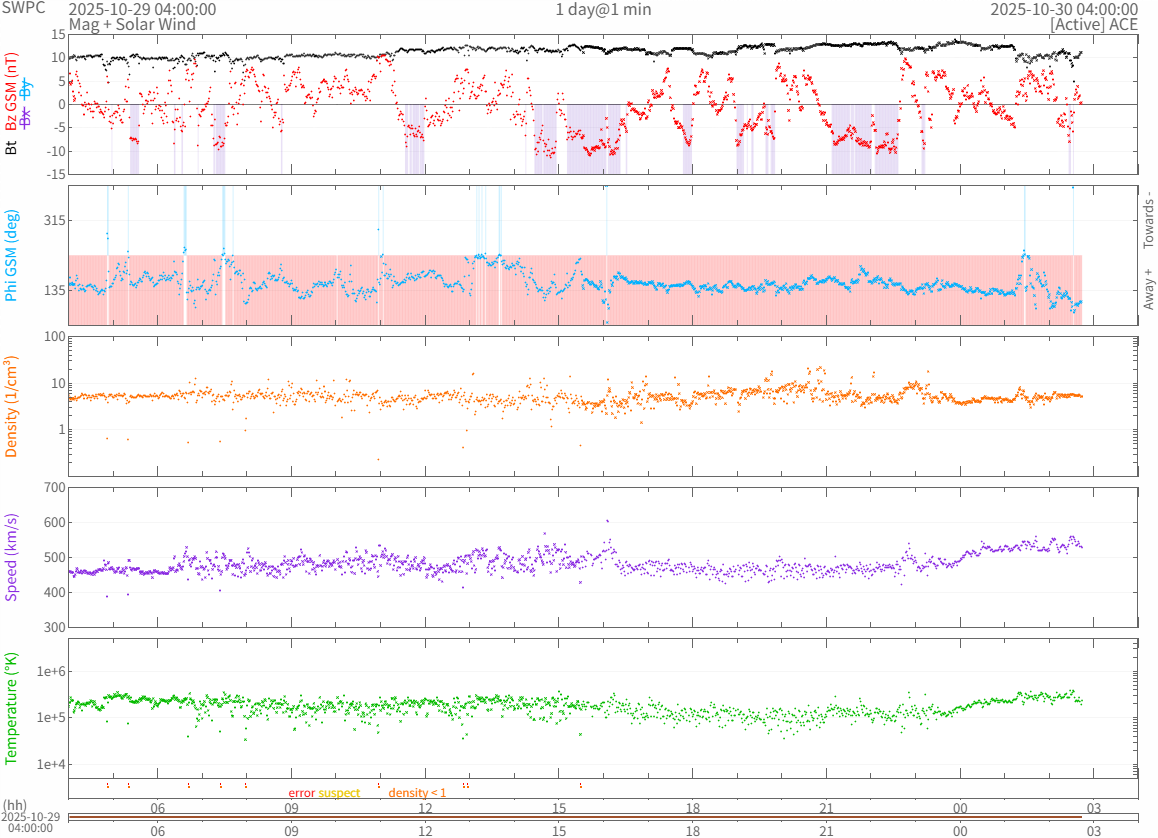The image size is (1158, 838).
Task: Enable the struck-through By series
Action: [x=27, y=86]
